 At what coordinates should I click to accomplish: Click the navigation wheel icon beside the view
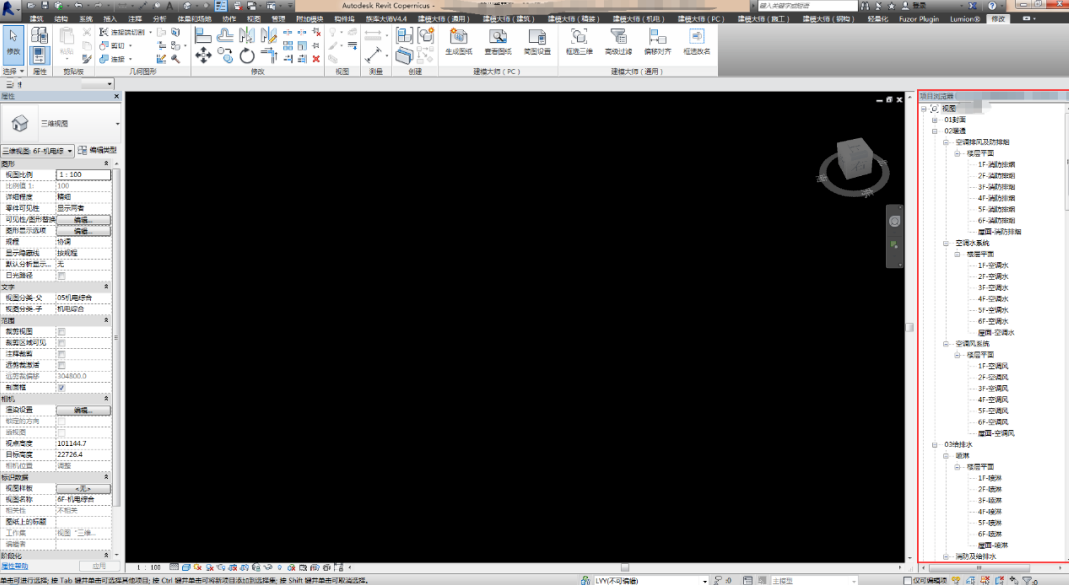(894, 221)
